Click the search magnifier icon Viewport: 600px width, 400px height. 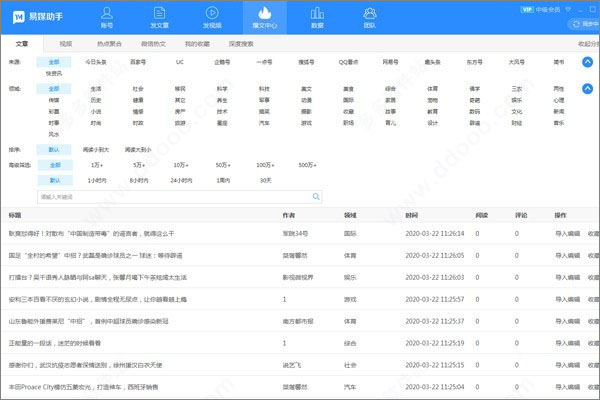315,198
